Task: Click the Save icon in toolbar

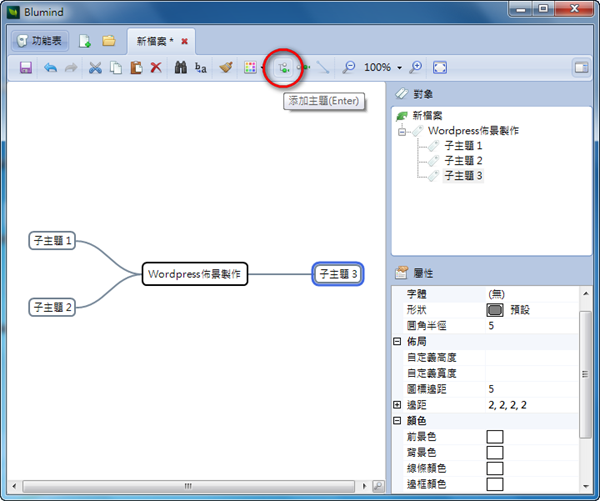Action: coord(26,67)
